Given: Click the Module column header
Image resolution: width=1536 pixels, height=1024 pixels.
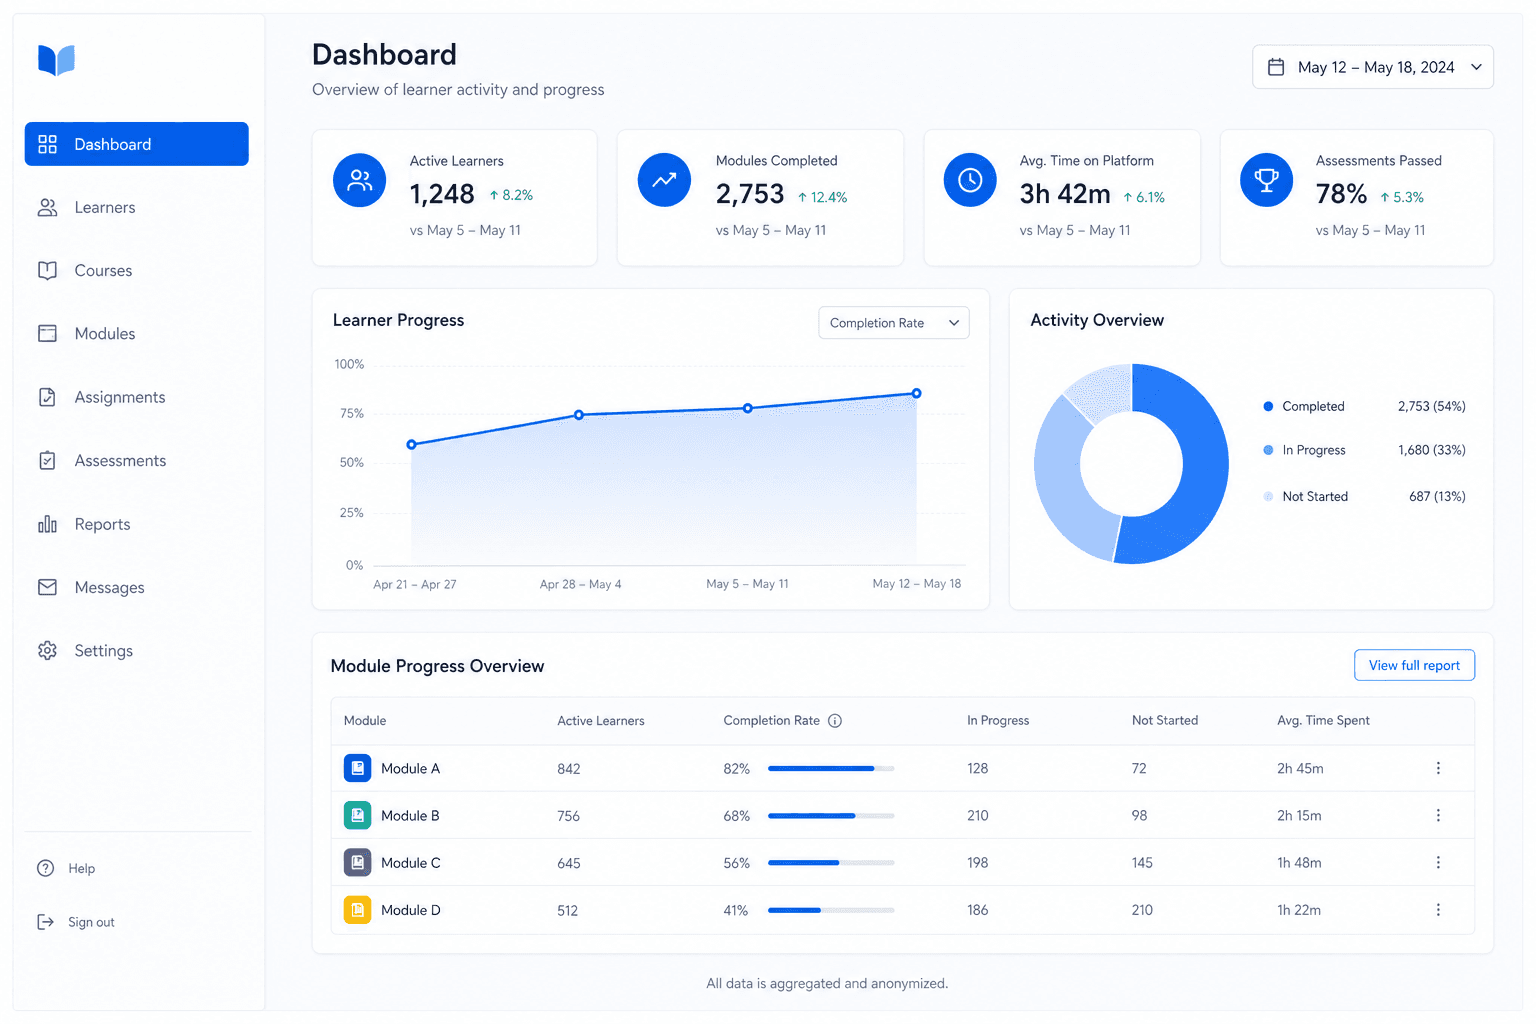Looking at the screenshot, I should 365,721.
